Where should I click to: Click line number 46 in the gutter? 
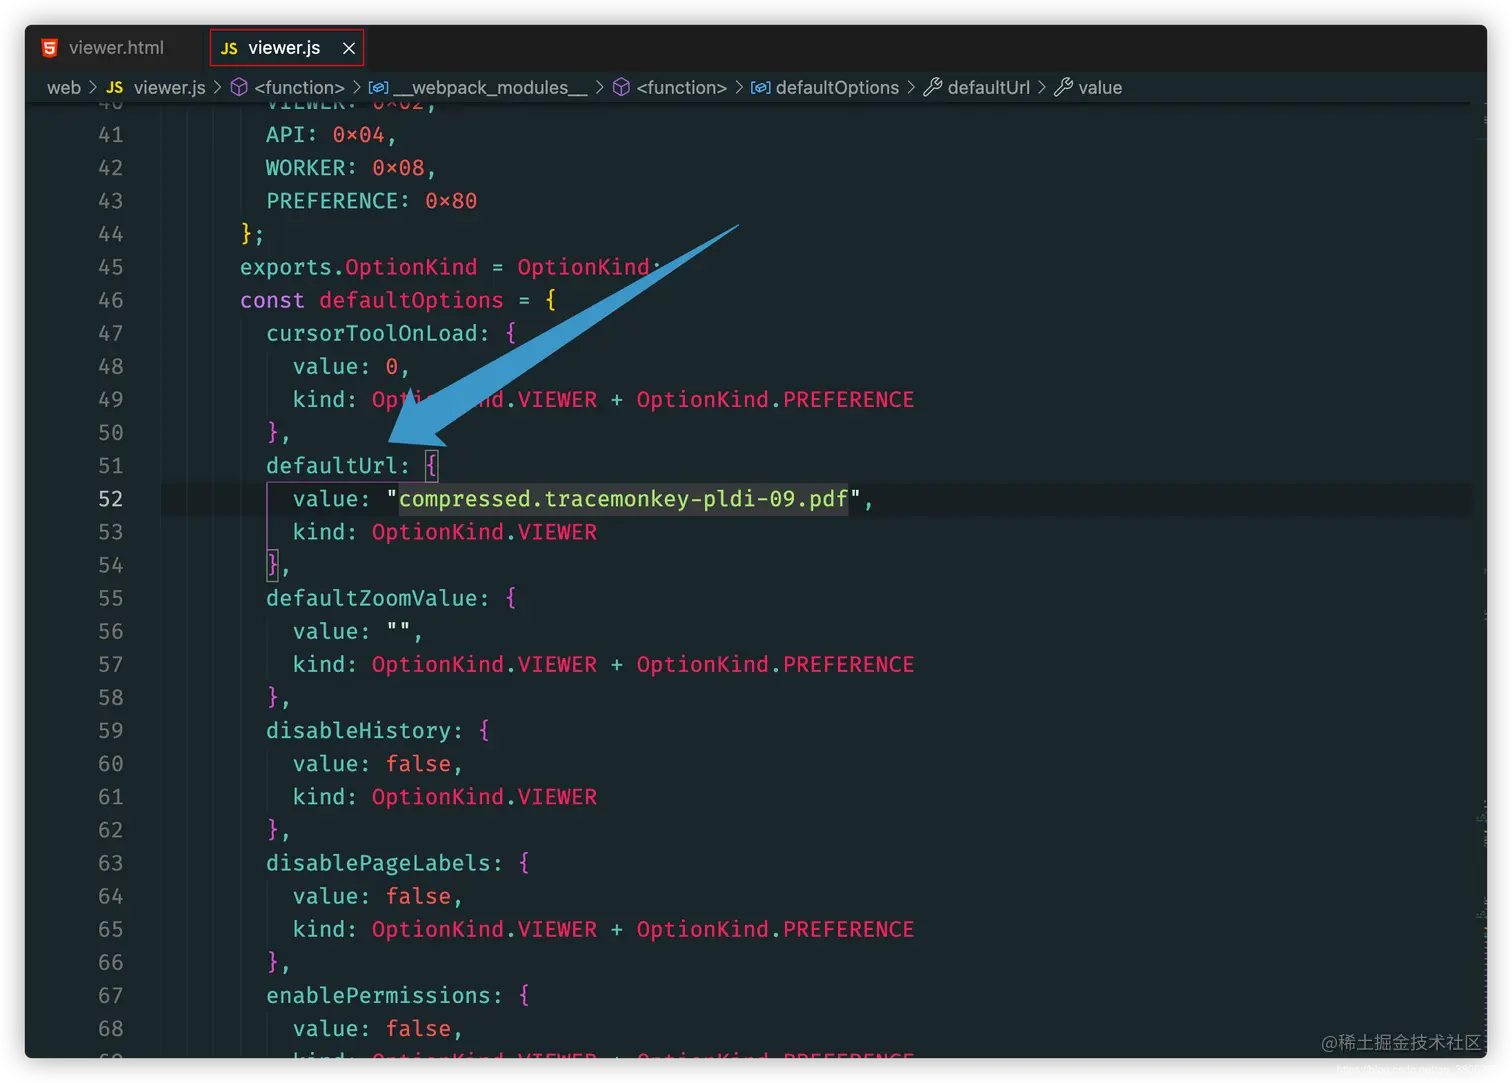coord(111,301)
